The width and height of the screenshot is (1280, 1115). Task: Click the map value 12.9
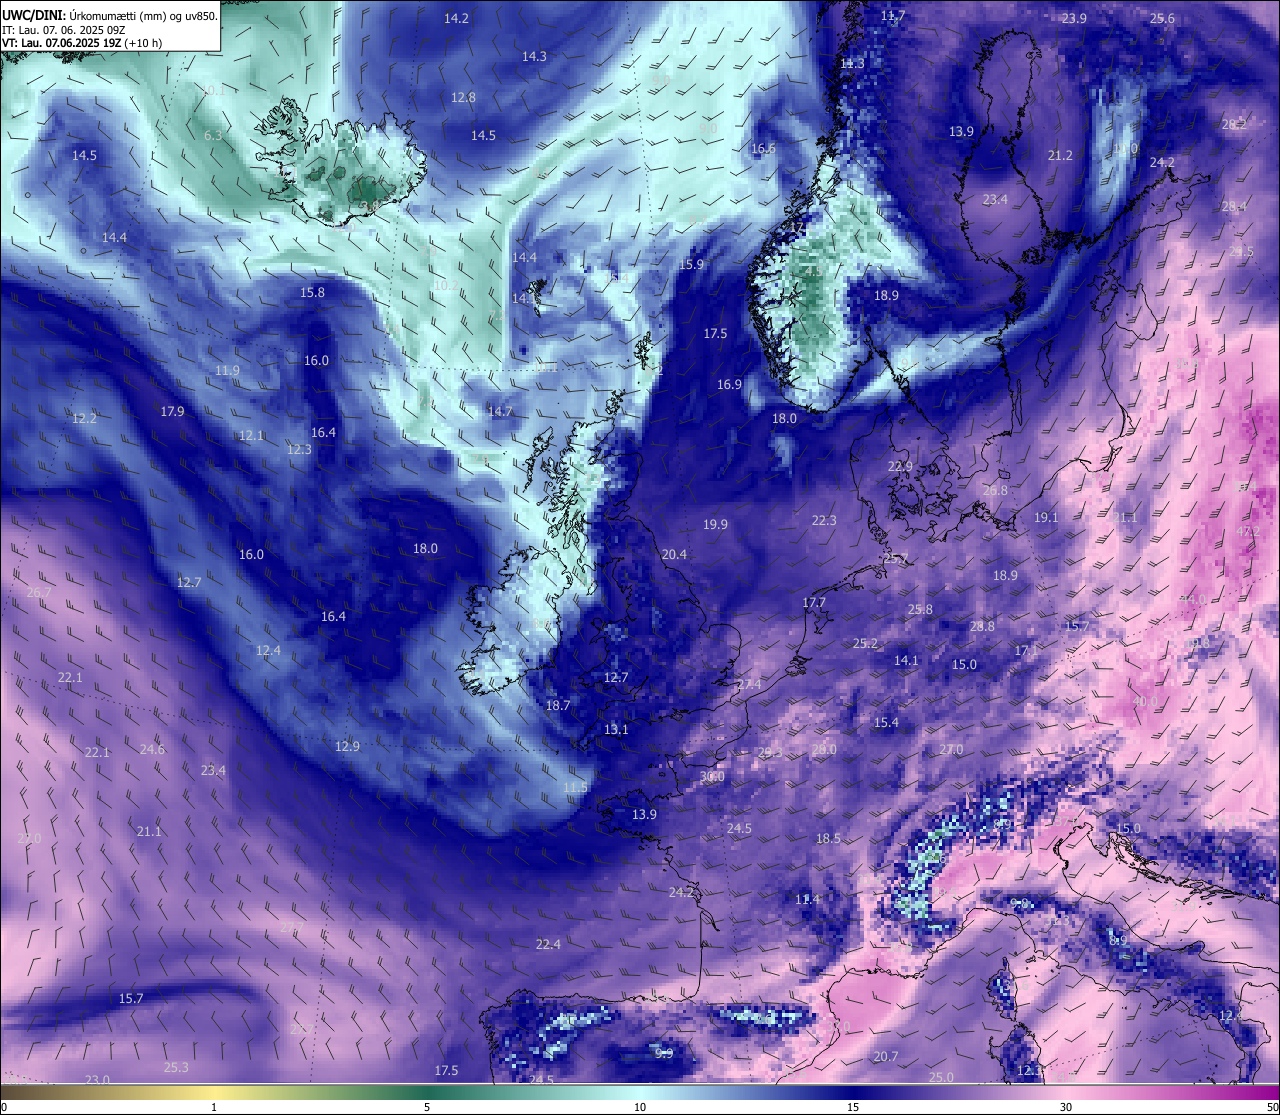(x=346, y=747)
